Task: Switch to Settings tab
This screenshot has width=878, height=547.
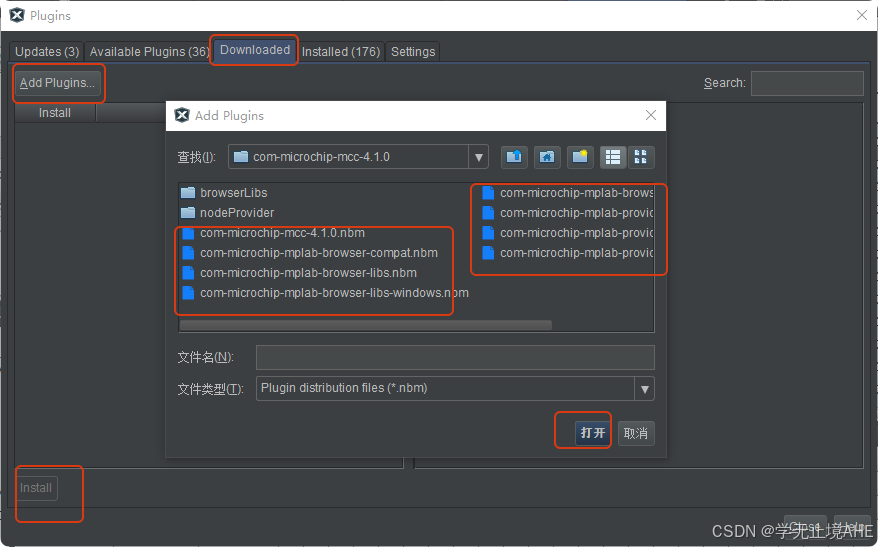Action: pos(413,52)
